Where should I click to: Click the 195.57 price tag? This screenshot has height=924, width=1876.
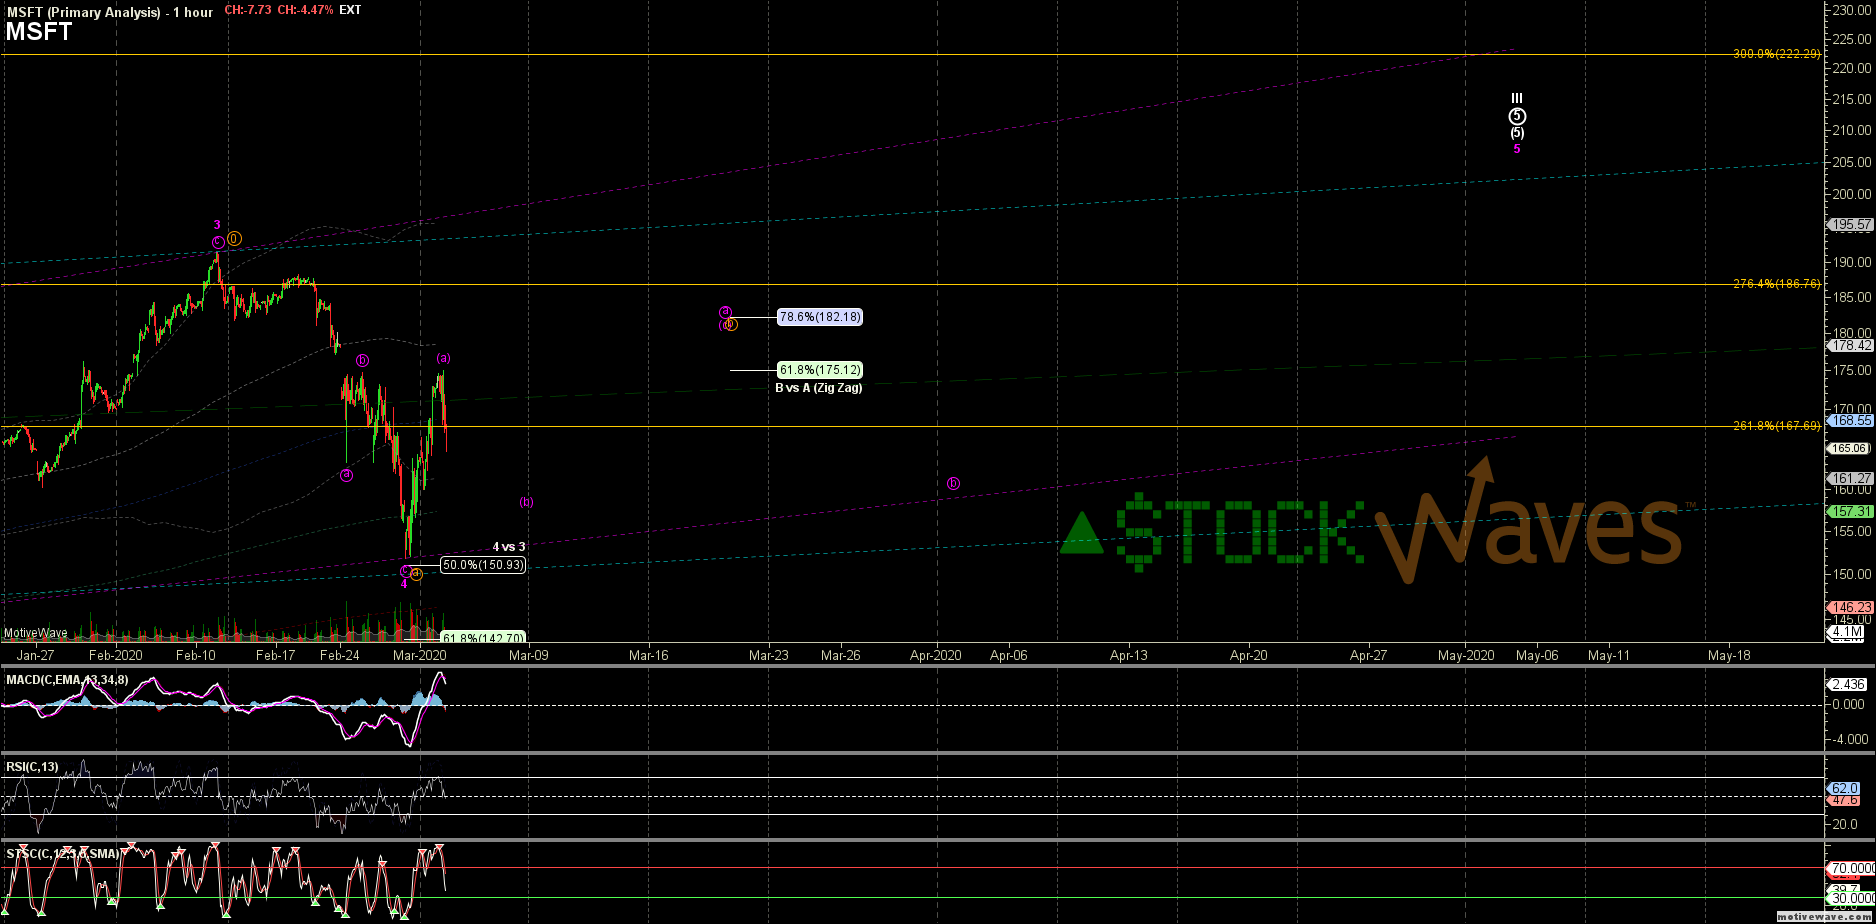[x=1851, y=225]
